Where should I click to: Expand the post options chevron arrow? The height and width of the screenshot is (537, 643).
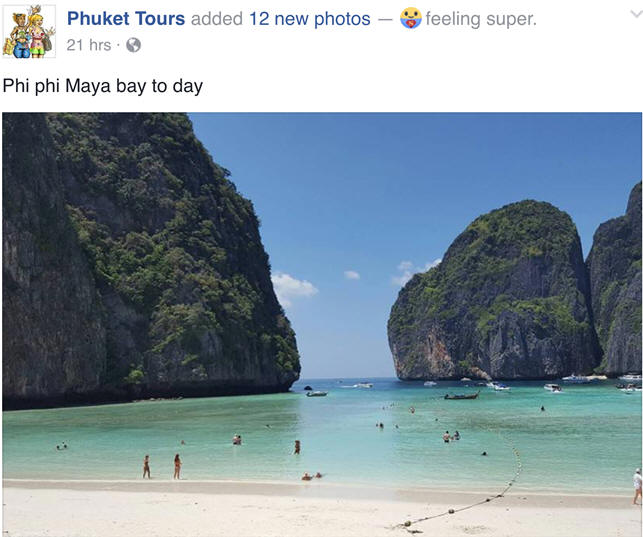636,15
